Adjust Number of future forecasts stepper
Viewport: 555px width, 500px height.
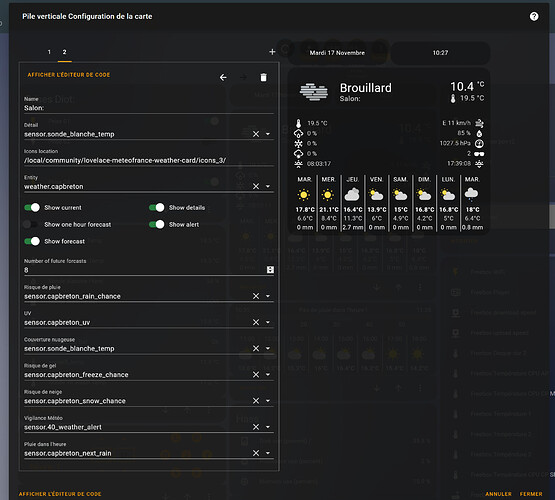(270, 270)
